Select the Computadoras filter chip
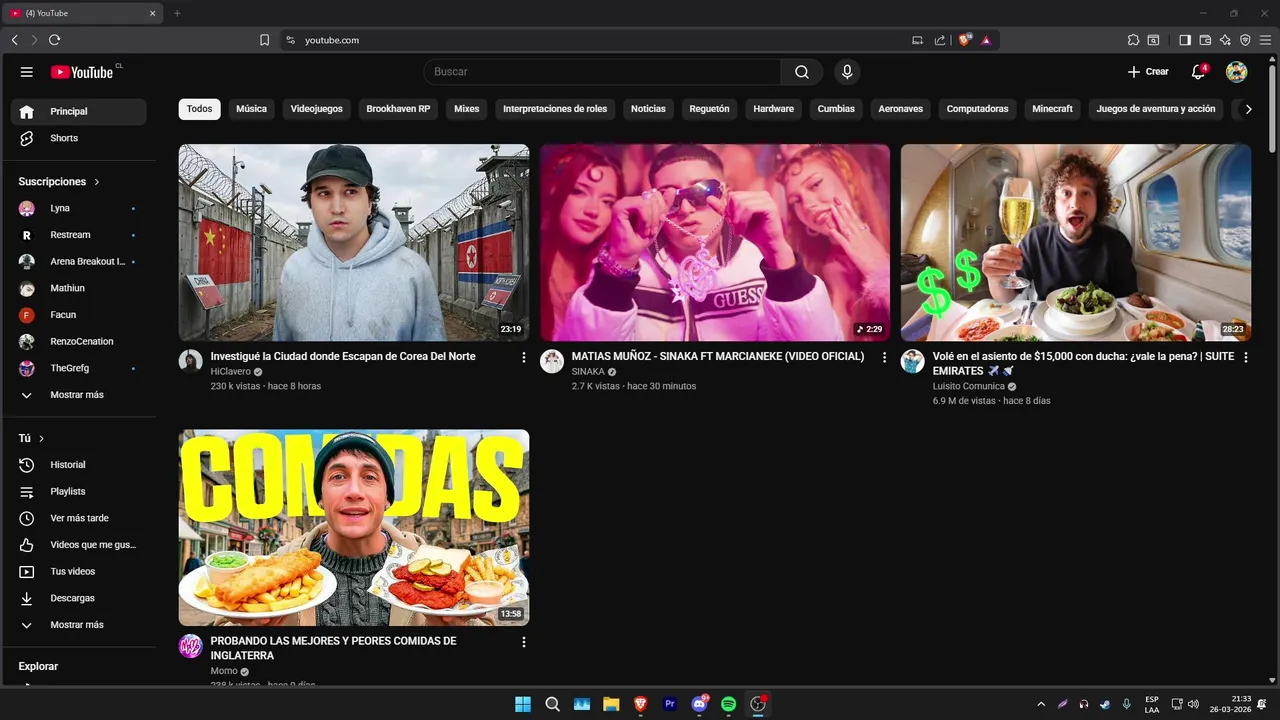This screenshot has height=720, width=1280. [x=977, y=109]
